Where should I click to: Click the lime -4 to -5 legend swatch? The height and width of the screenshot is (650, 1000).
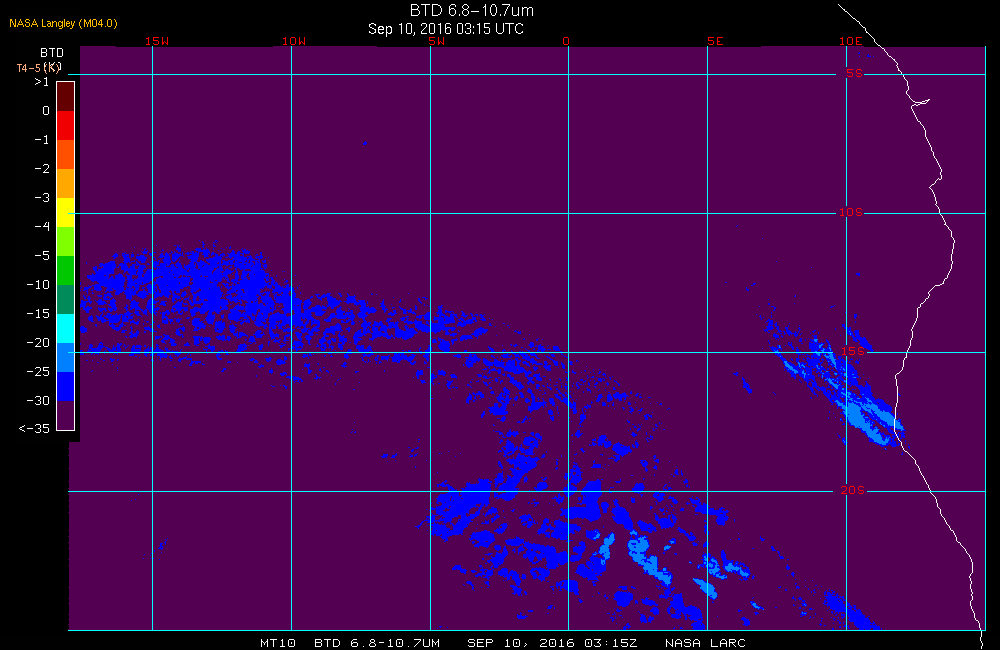pyautogui.click(x=66, y=241)
